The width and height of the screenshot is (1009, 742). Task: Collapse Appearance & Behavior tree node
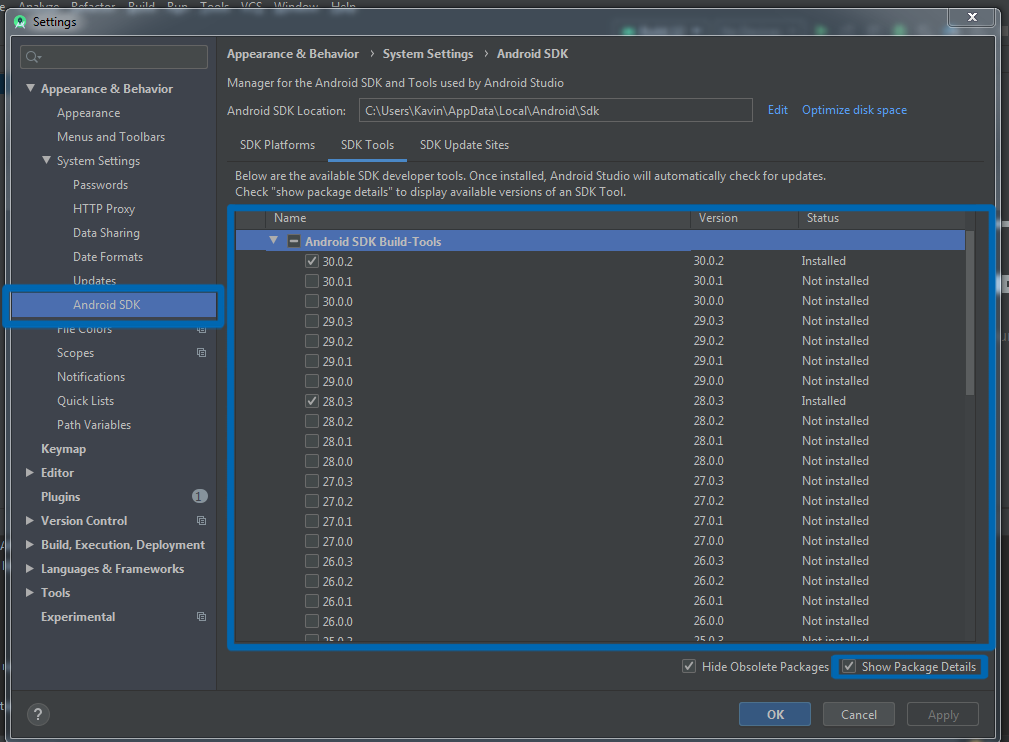pos(30,88)
